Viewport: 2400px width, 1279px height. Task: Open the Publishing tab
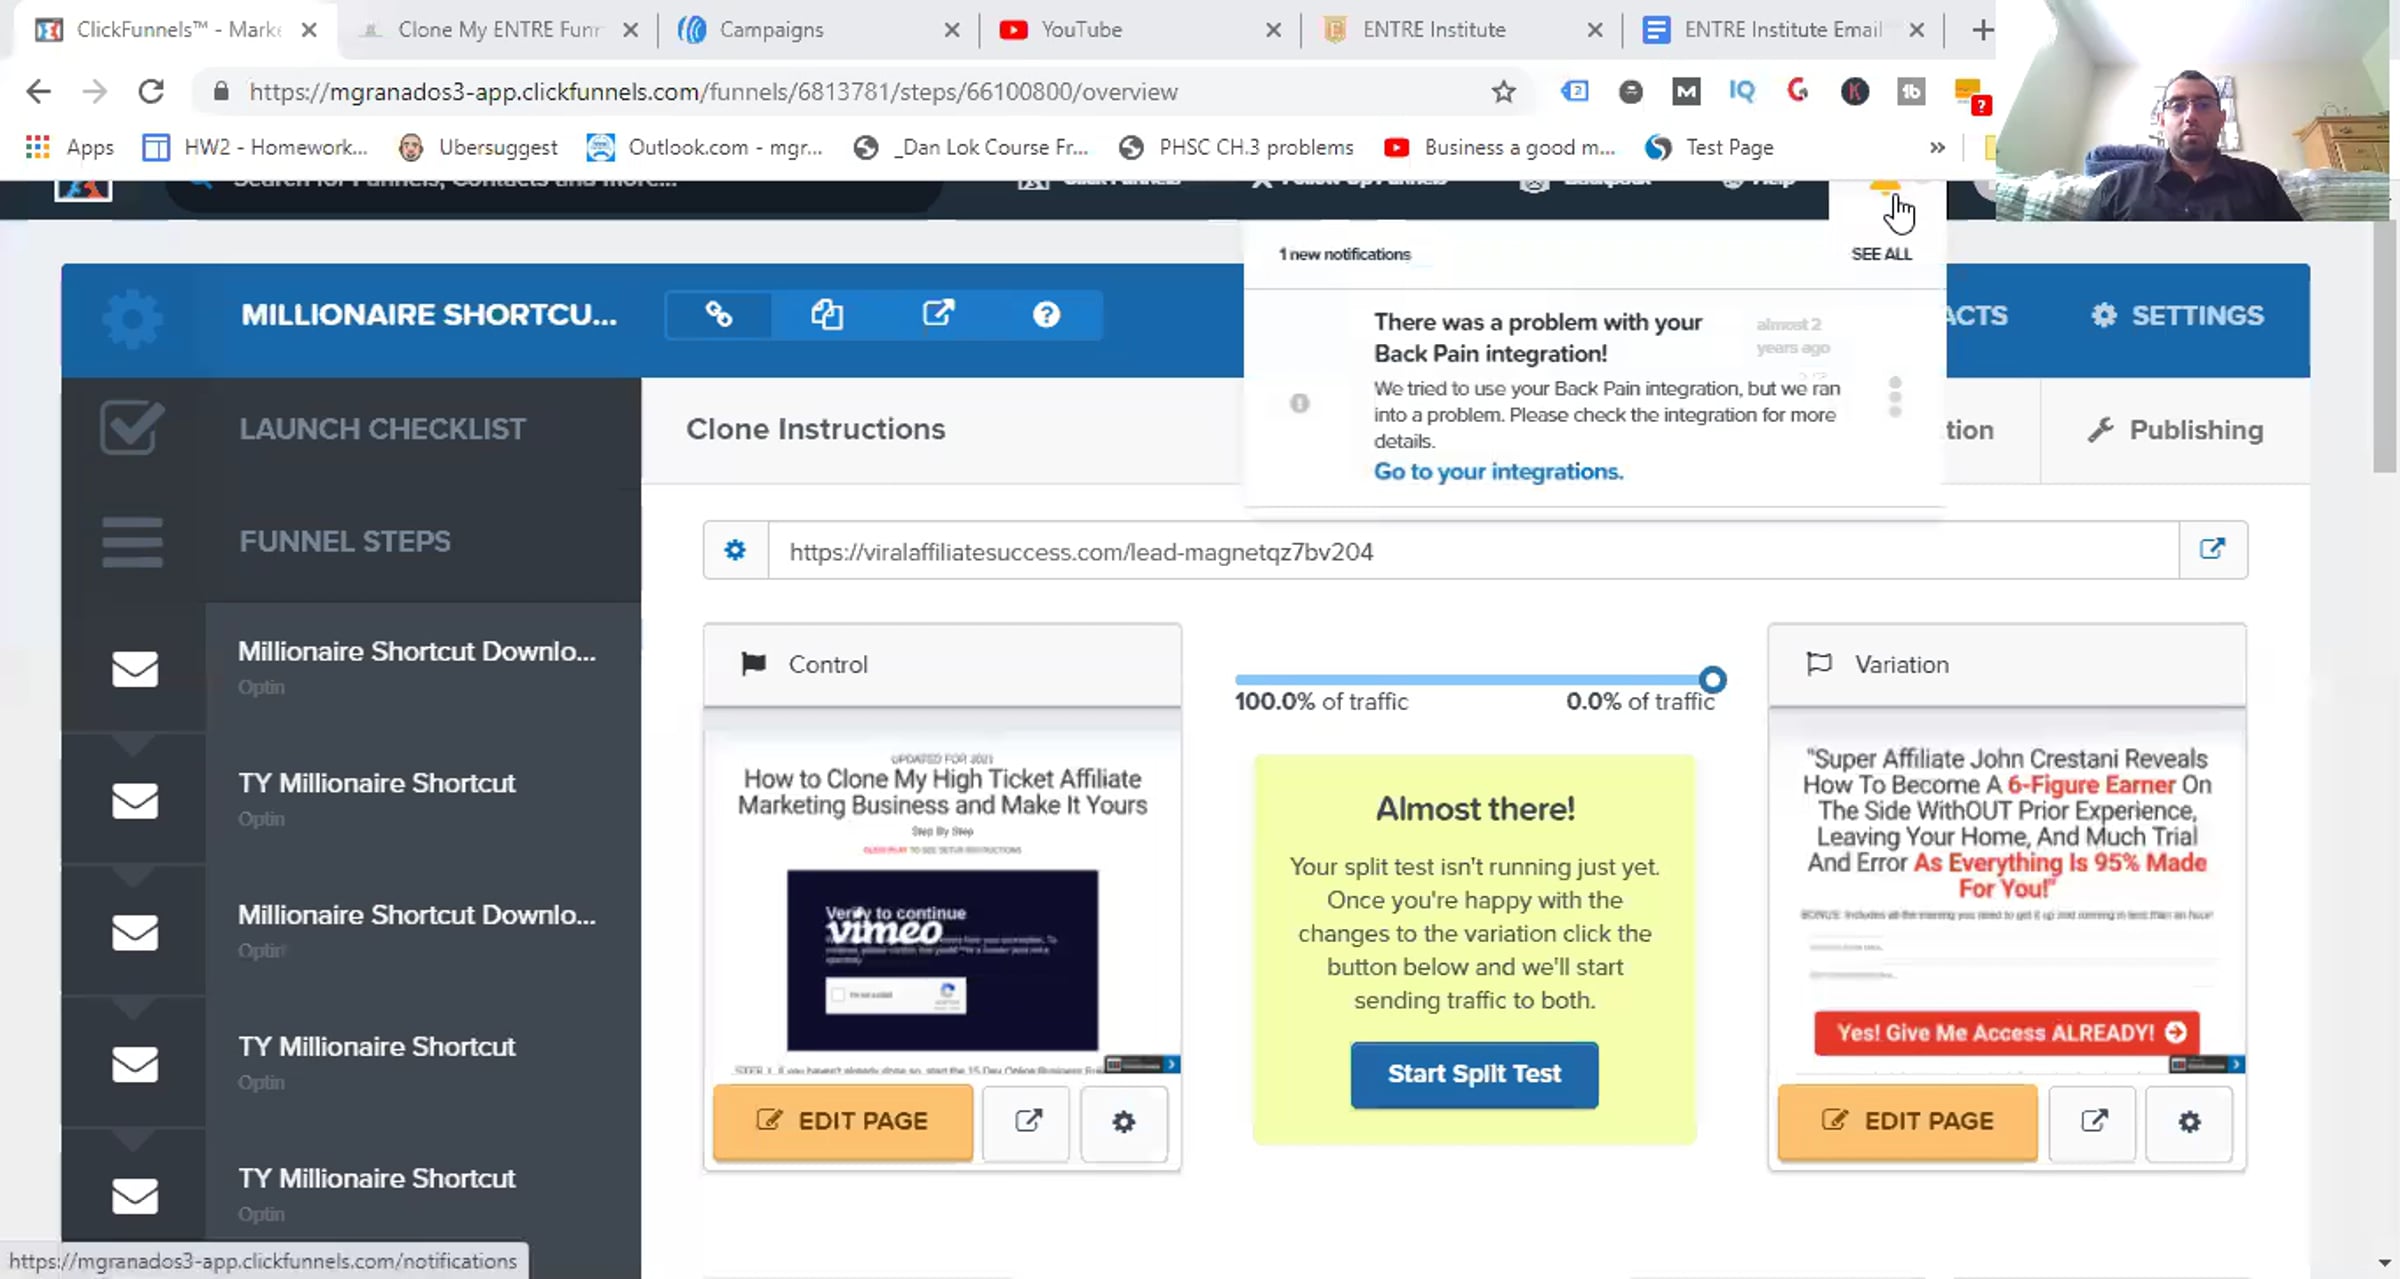(x=2175, y=430)
